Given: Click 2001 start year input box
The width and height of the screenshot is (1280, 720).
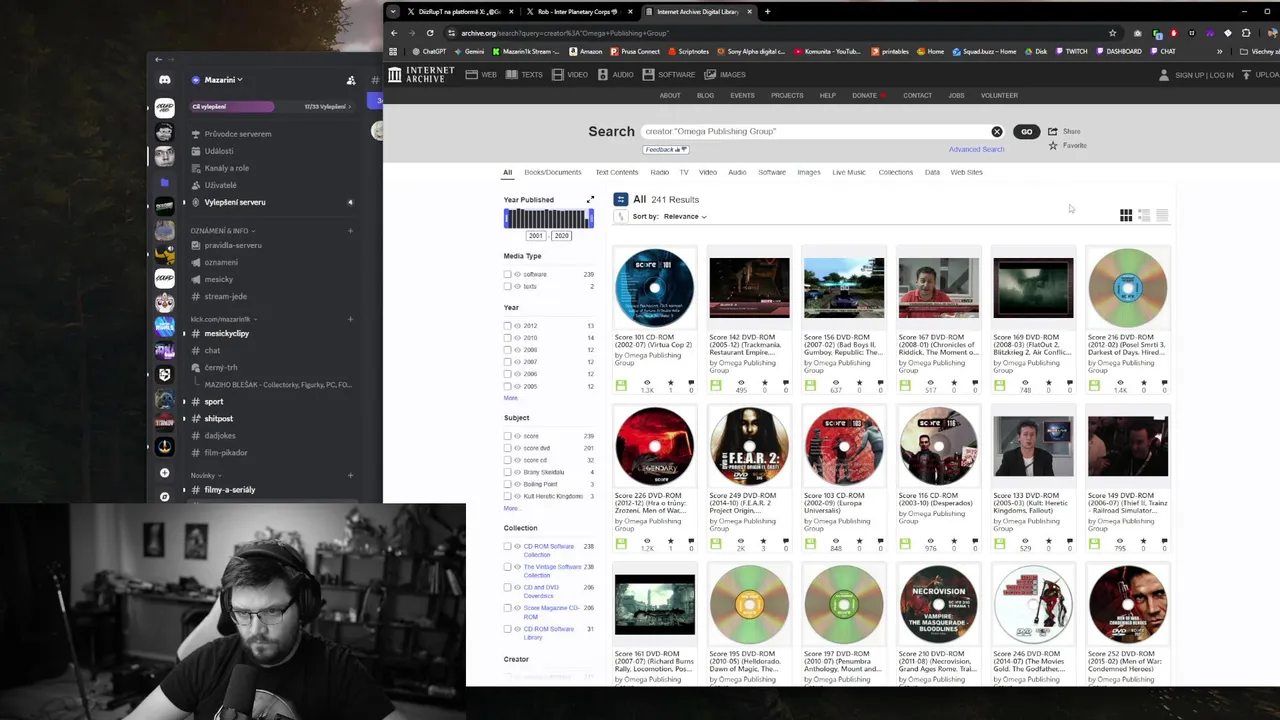Looking at the screenshot, I should click(x=536, y=236).
